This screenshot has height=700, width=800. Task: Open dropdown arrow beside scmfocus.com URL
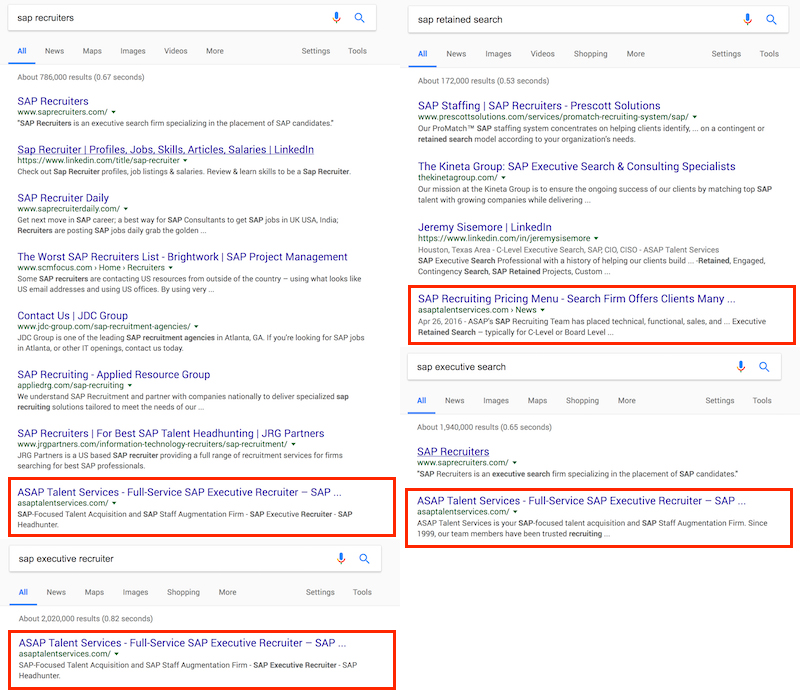(171, 268)
